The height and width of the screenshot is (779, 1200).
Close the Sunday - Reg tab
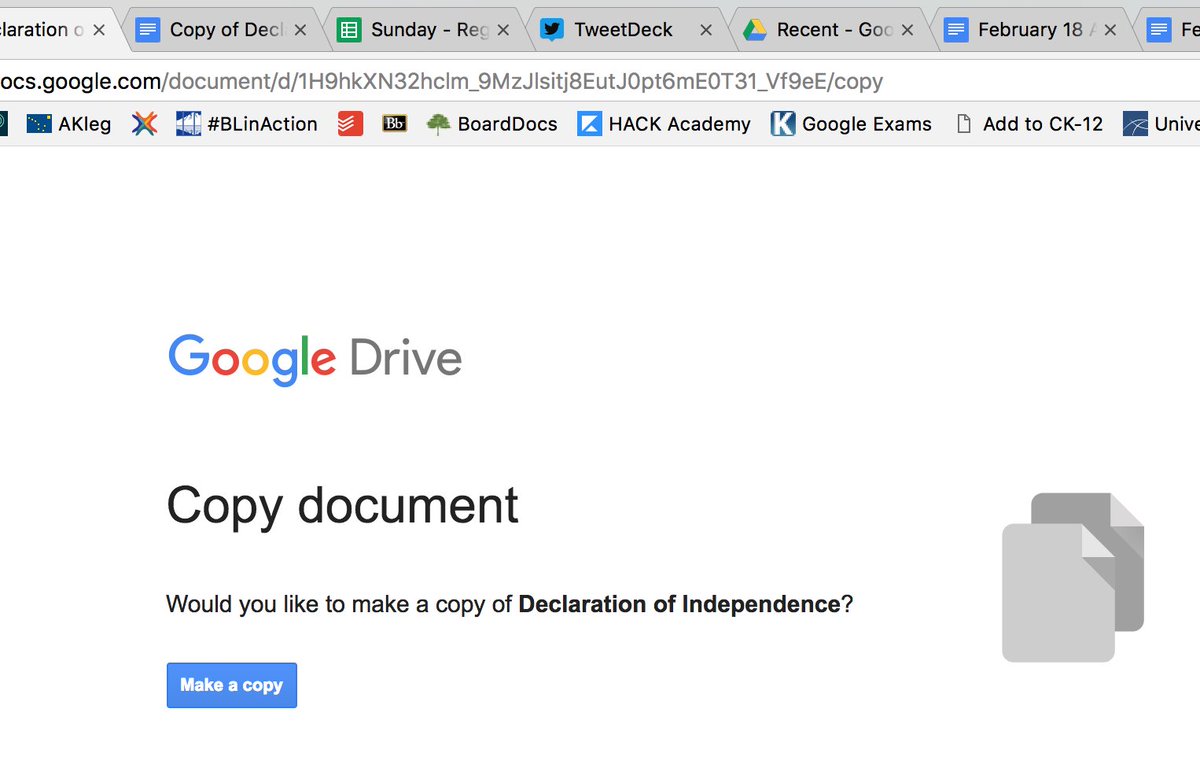click(x=503, y=30)
